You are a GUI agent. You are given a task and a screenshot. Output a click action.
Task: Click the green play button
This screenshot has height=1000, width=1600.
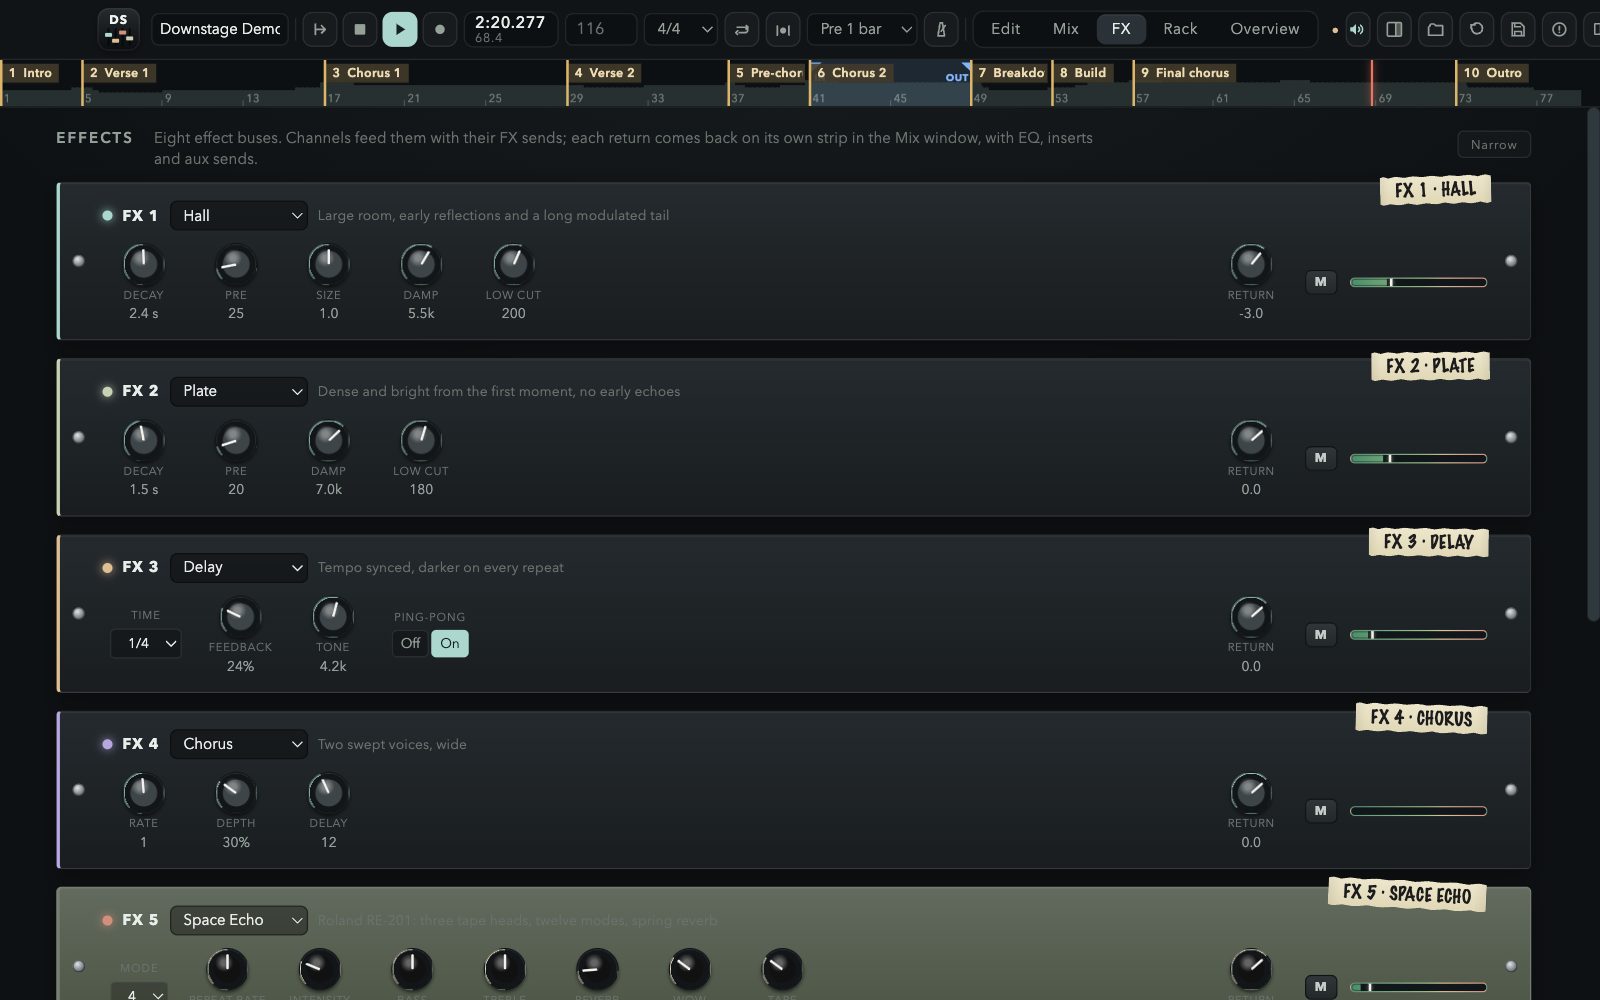click(400, 29)
